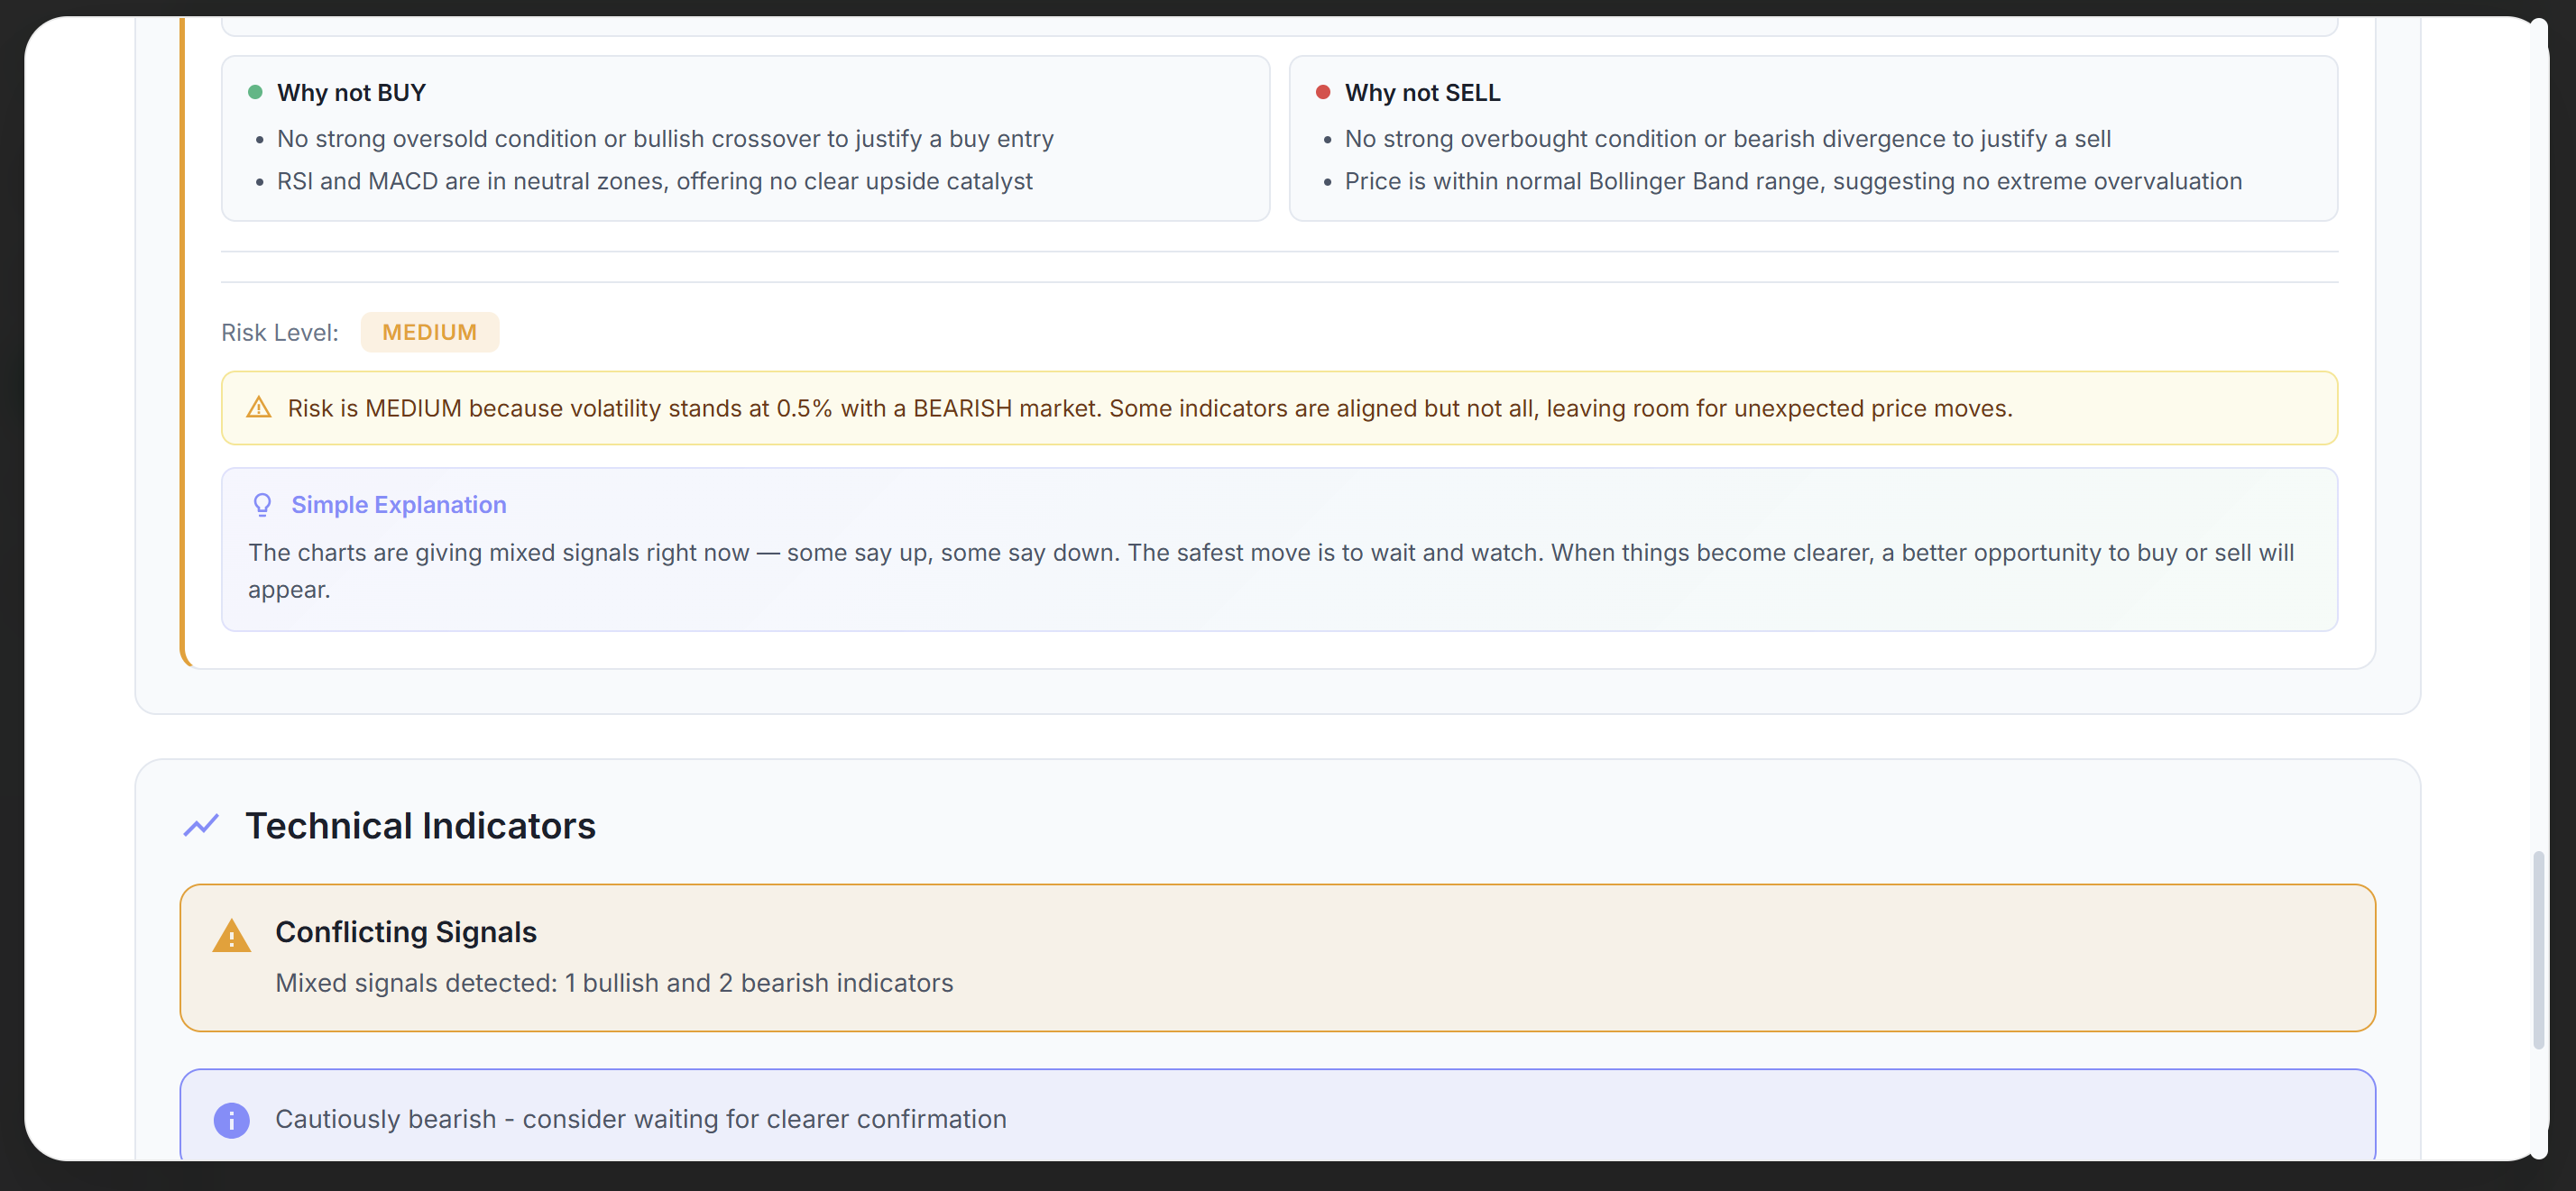
Task: Click the red Why not SELL dot
Action: click(1323, 92)
